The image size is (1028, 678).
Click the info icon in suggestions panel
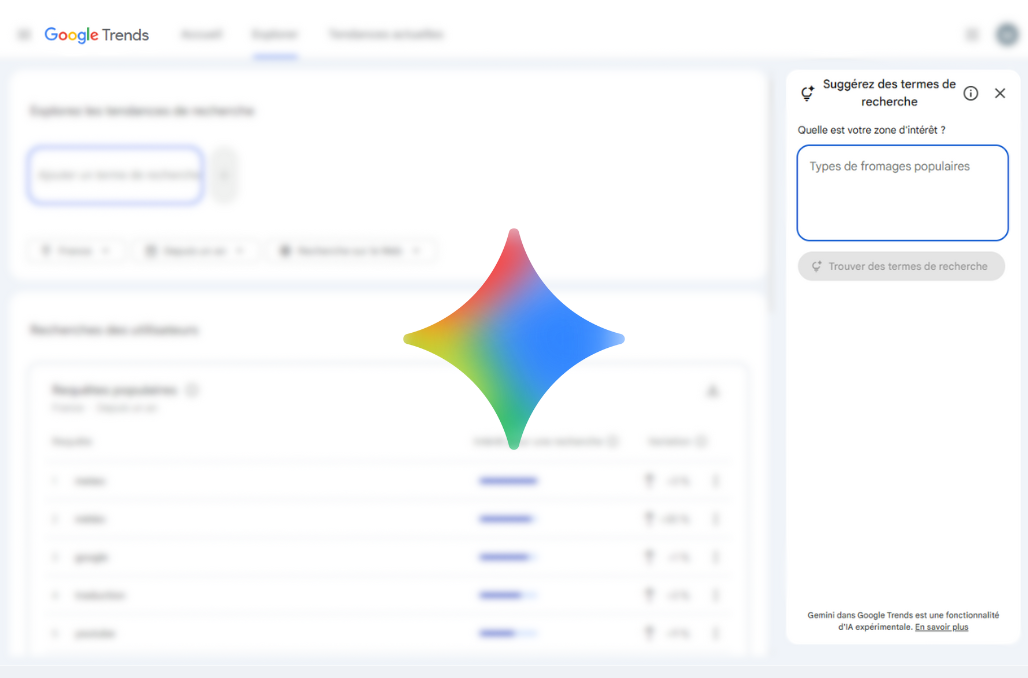click(x=970, y=93)
